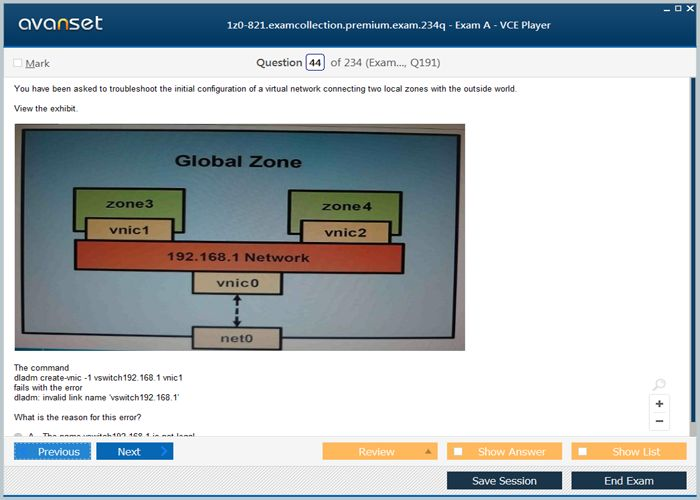Enable the Show List checkbox
Screen dimensions: 700x500
point(583,452)
